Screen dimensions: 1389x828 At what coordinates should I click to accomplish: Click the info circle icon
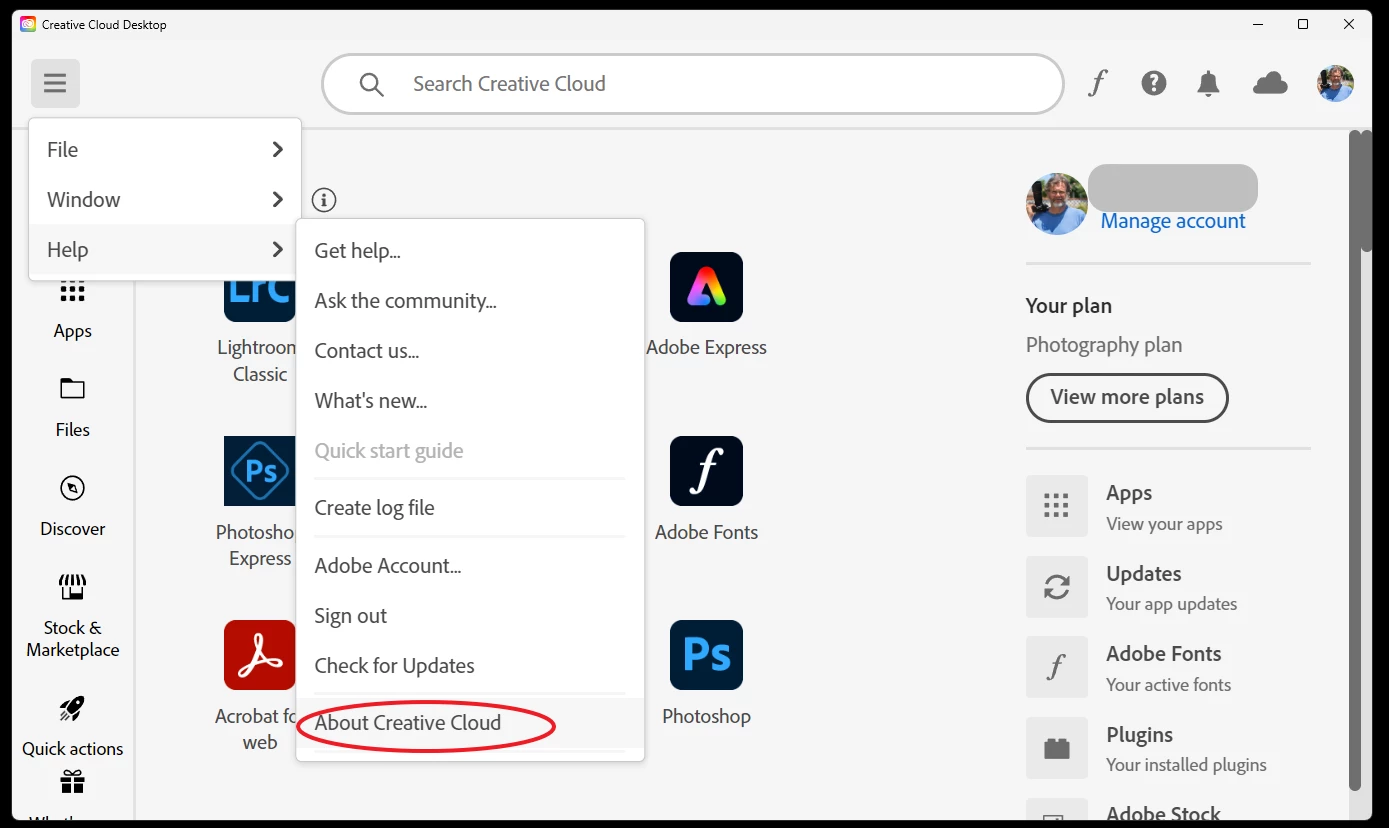[x=324, y=200]
